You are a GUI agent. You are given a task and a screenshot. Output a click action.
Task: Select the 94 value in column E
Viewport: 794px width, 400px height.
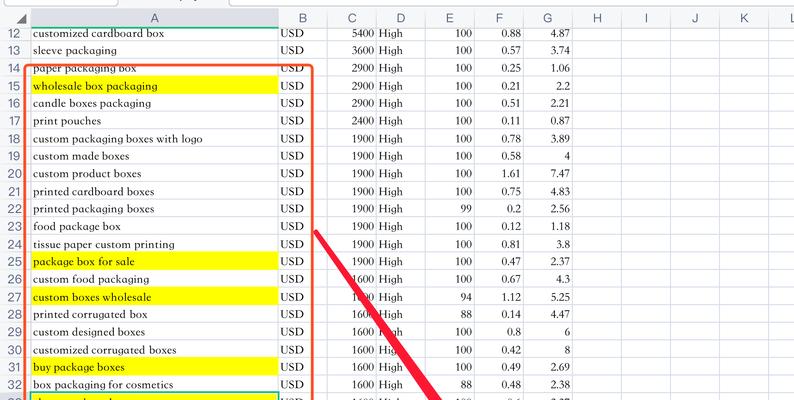pos(450,297)
